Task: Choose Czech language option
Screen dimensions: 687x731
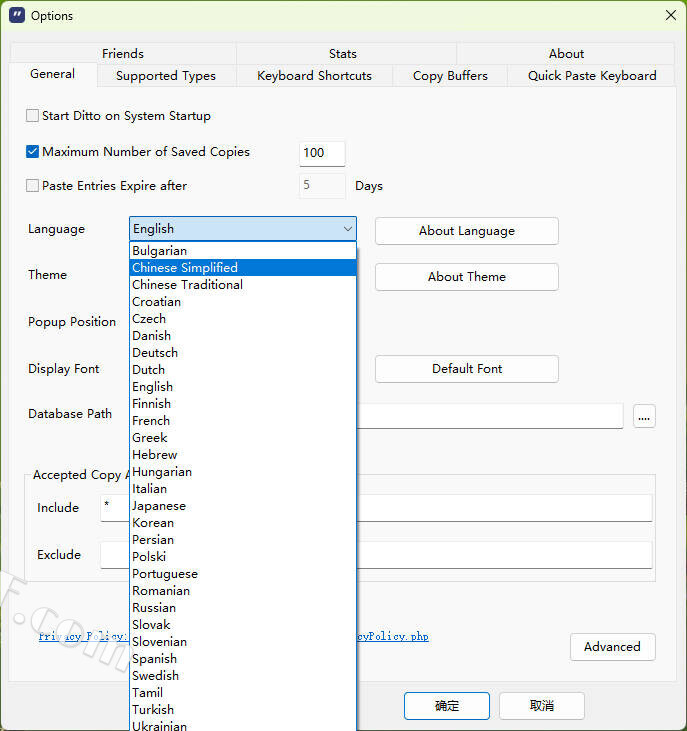Action: coord(243,319)
